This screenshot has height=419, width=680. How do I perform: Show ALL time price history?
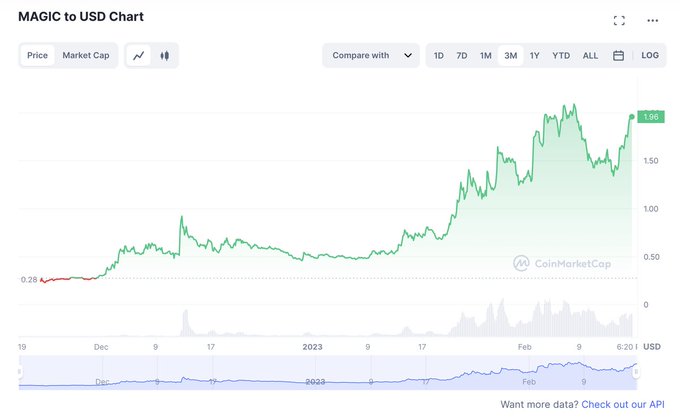point(590,56)
